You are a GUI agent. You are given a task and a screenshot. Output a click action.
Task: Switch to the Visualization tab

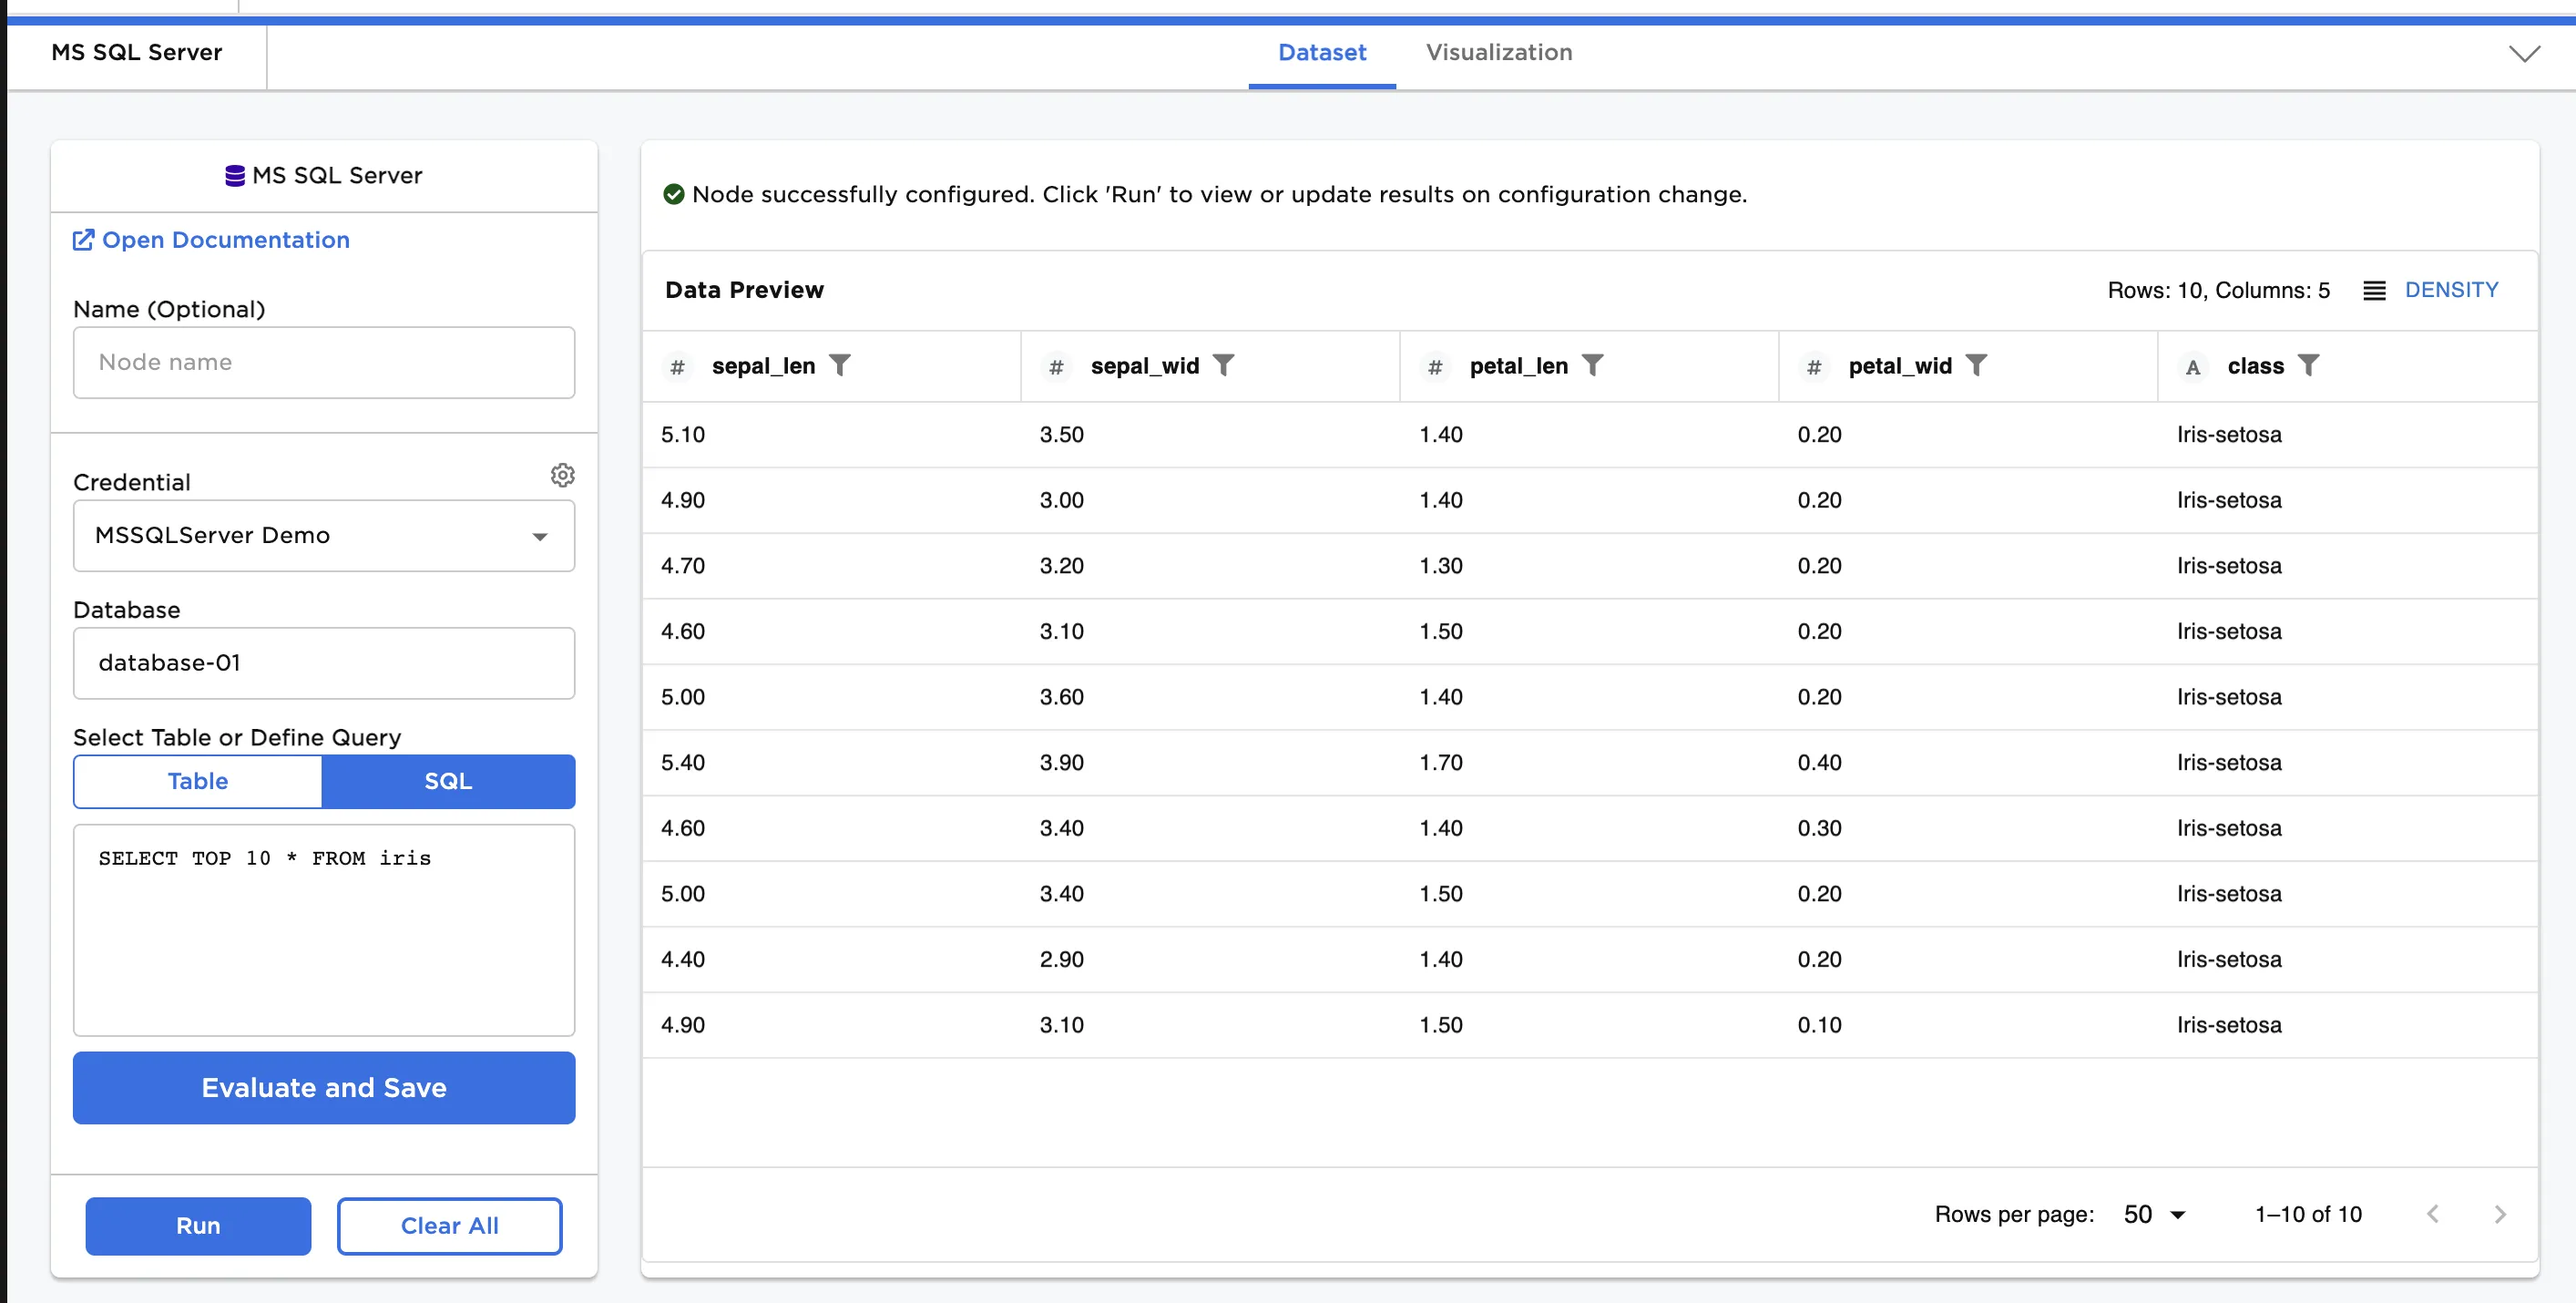(x=1499, y=53)
